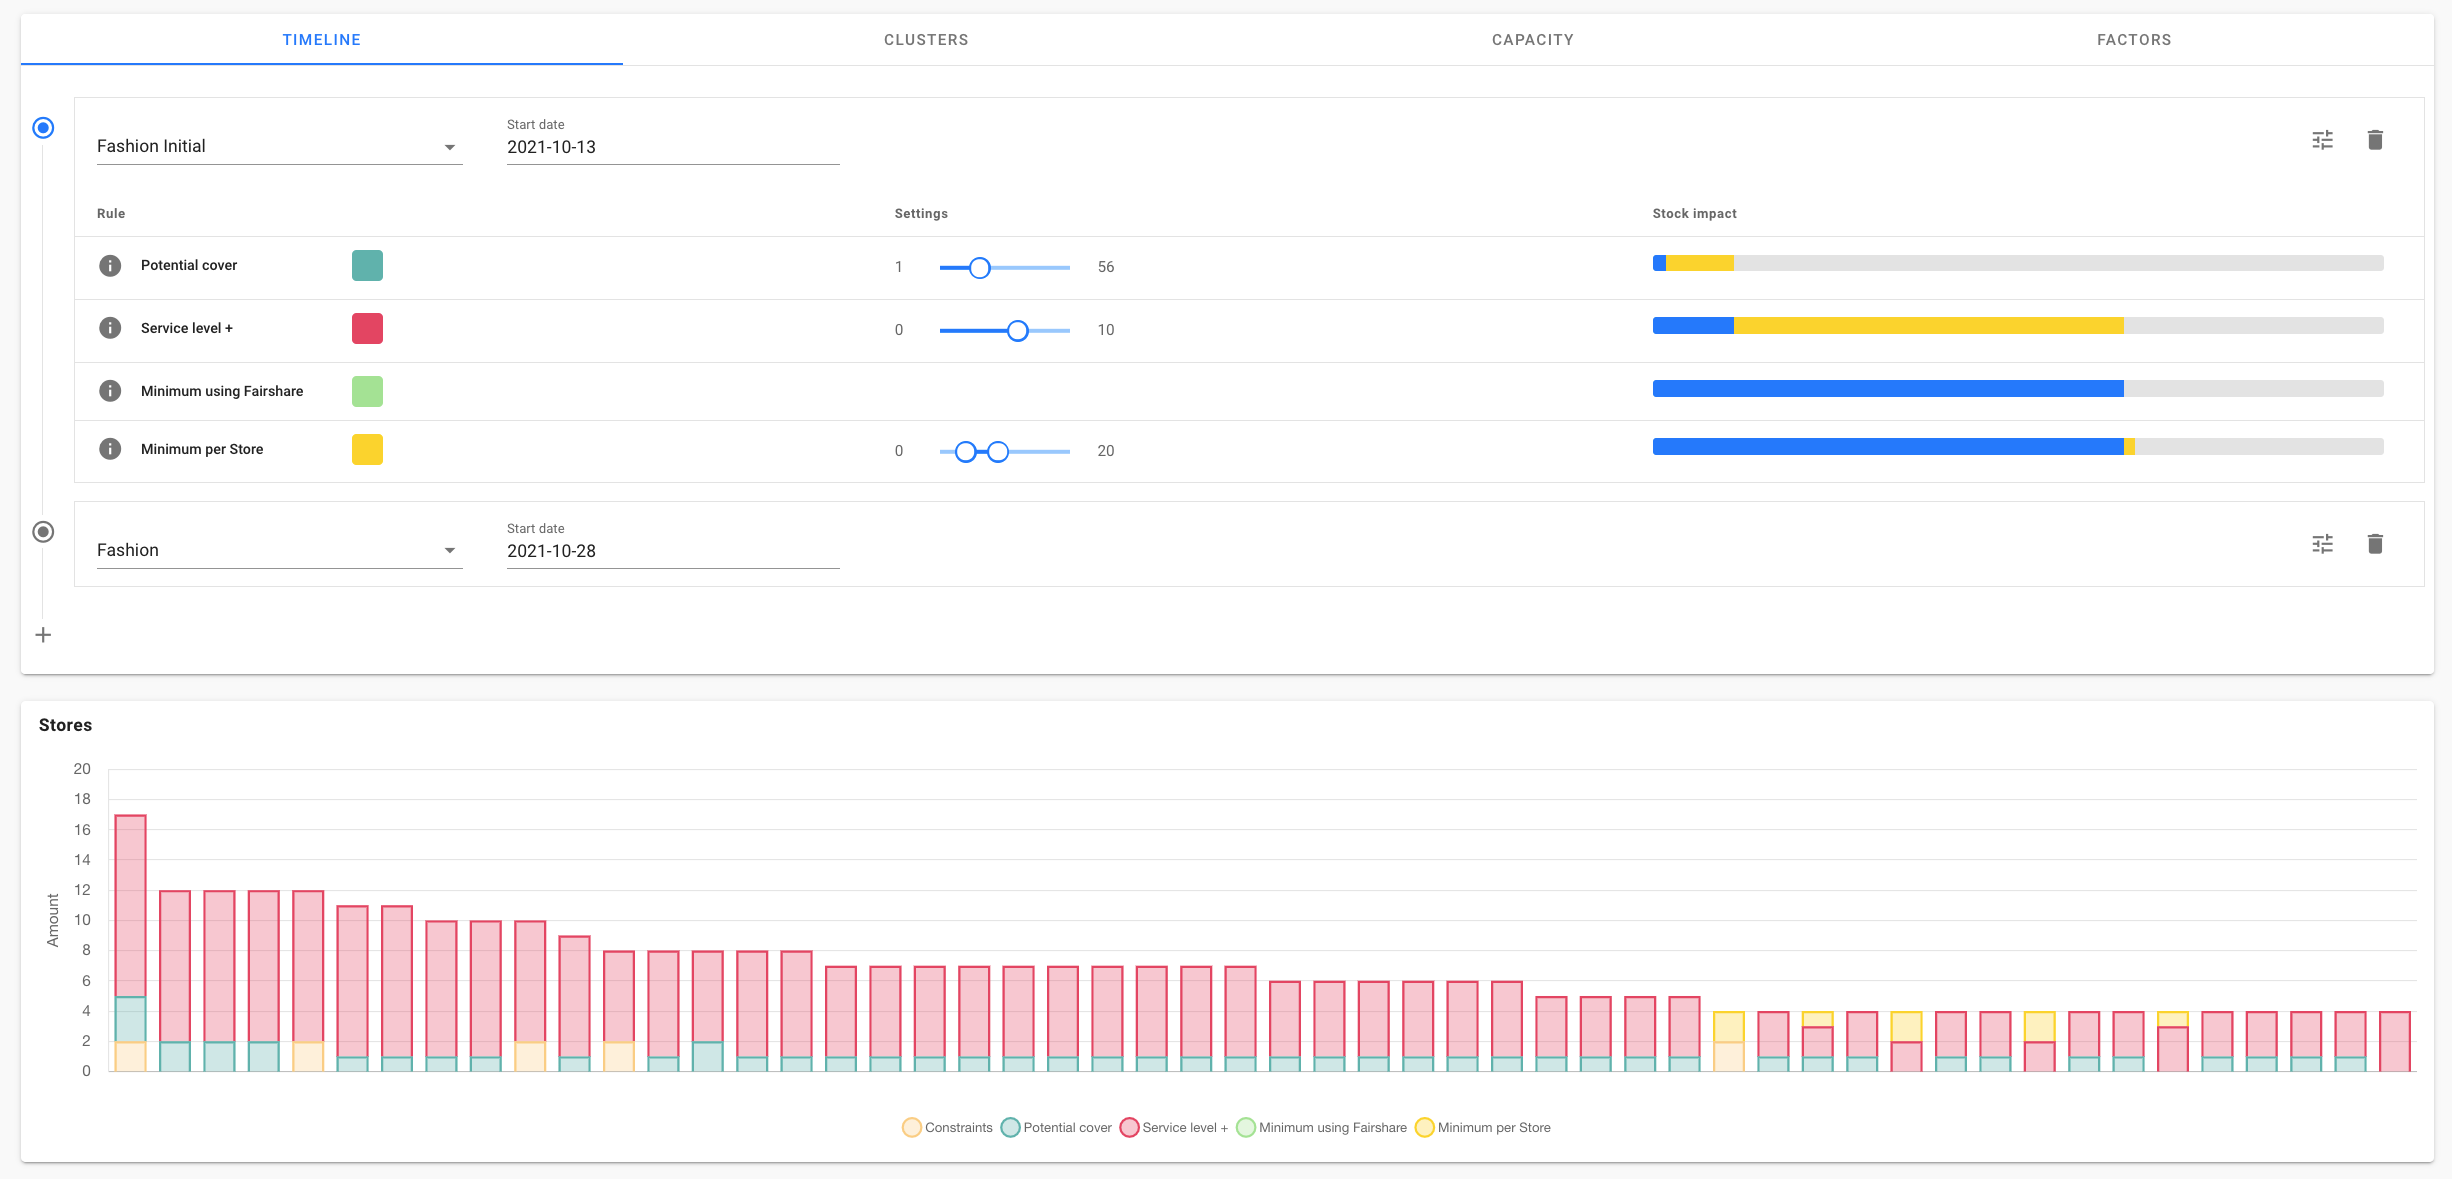Select the Fashion radio button
Screen dimensions: 2452x1179
coord(43,532)
